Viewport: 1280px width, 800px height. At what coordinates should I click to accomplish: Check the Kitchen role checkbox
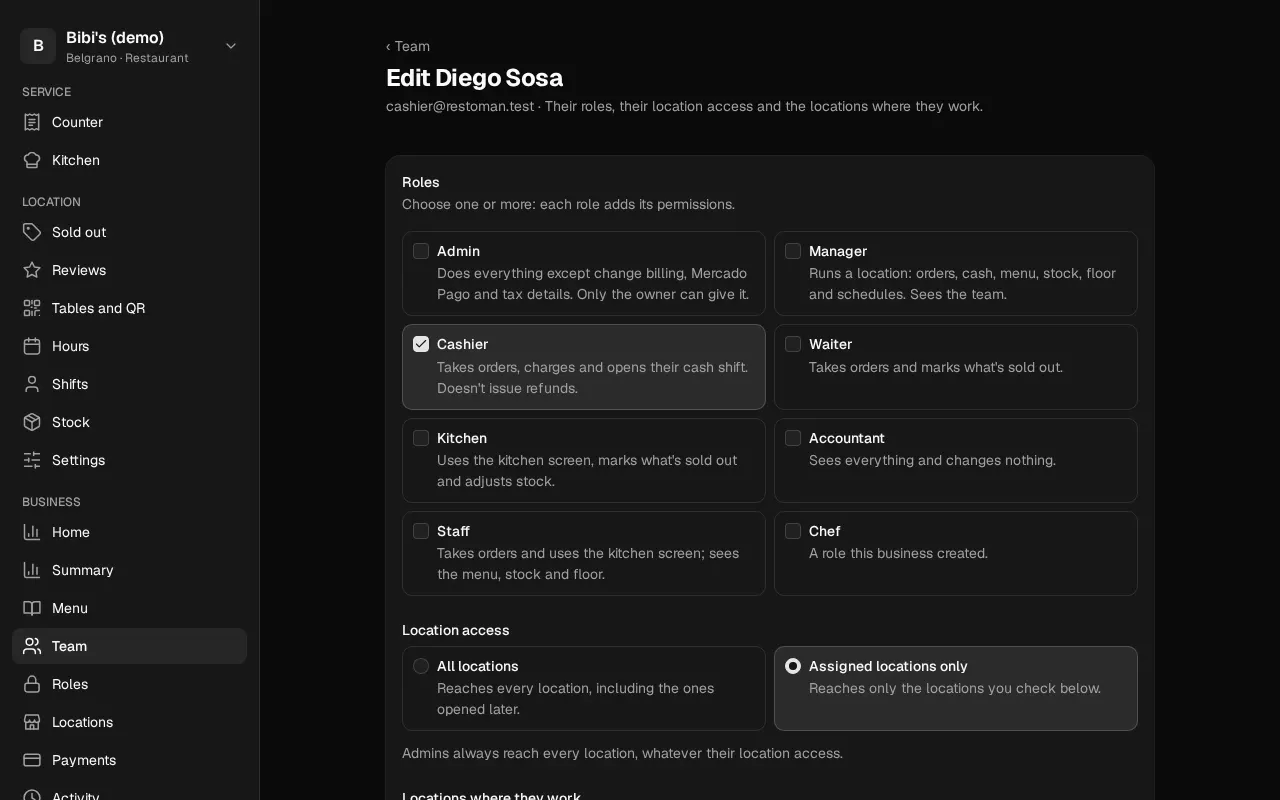point(421,438)
